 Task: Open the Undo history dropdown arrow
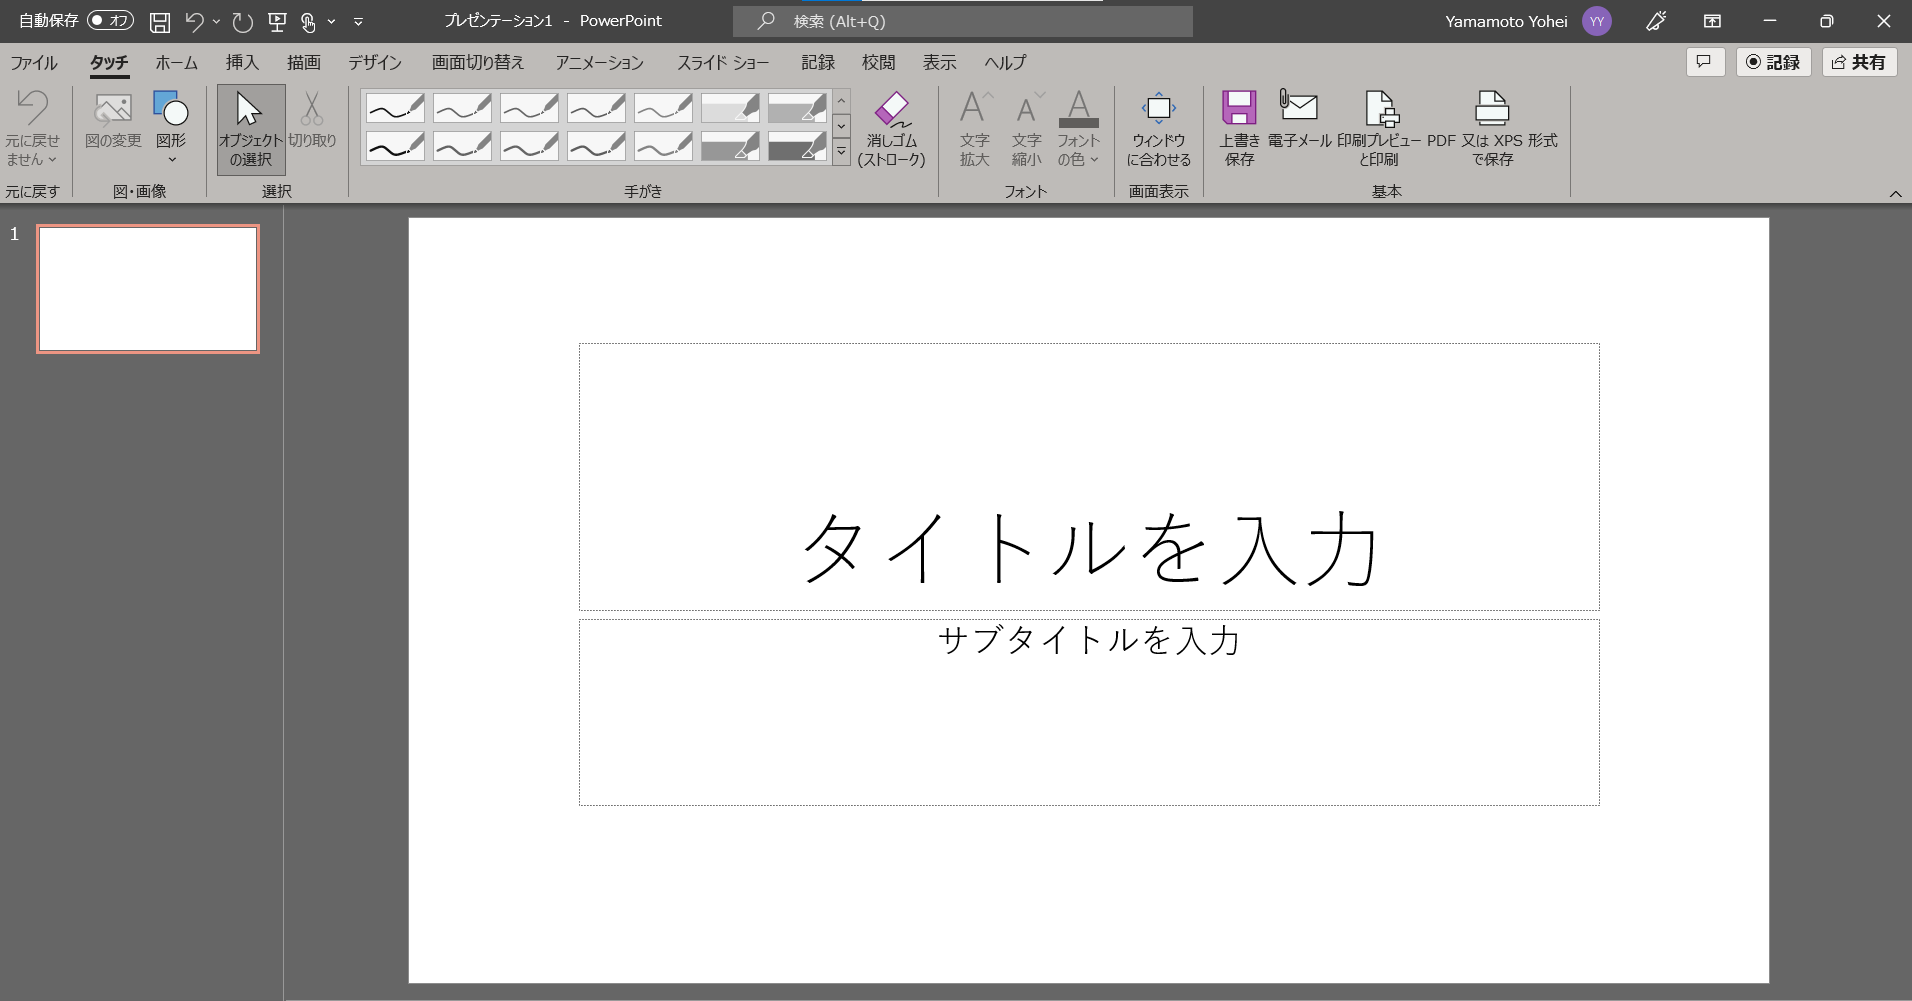[216, 21]
